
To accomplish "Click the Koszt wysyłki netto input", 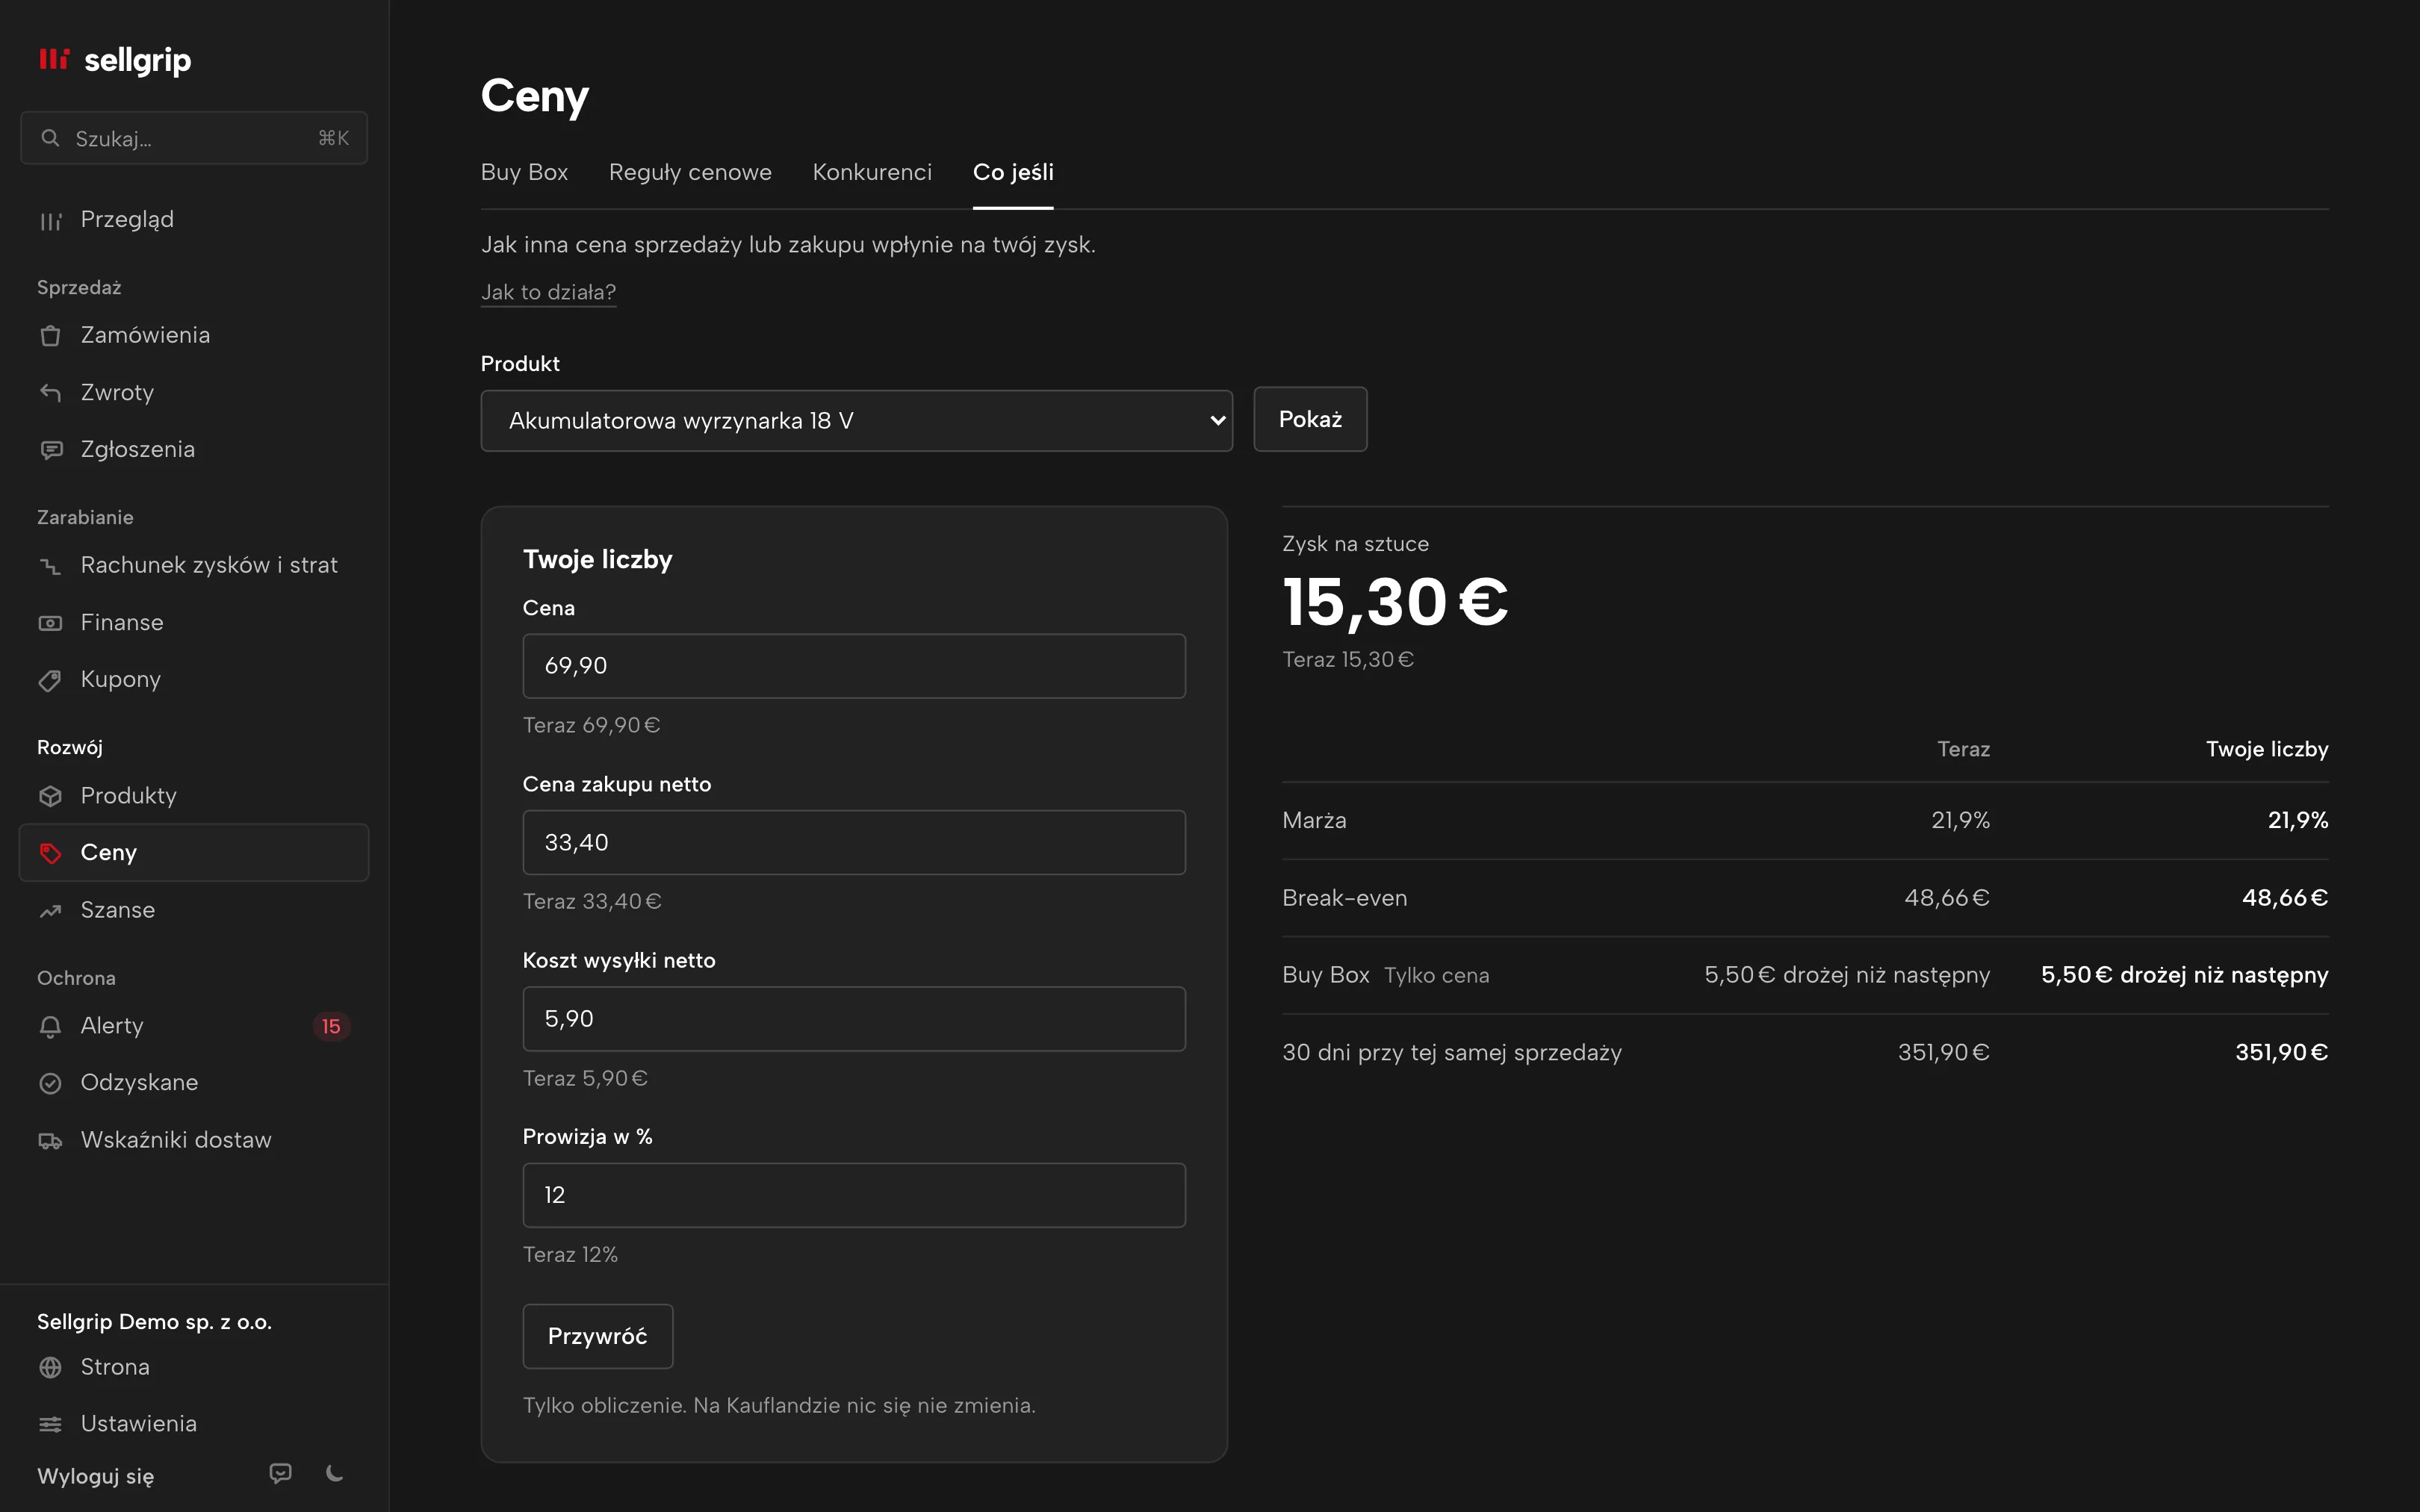I will click(x=854, y=1019).
